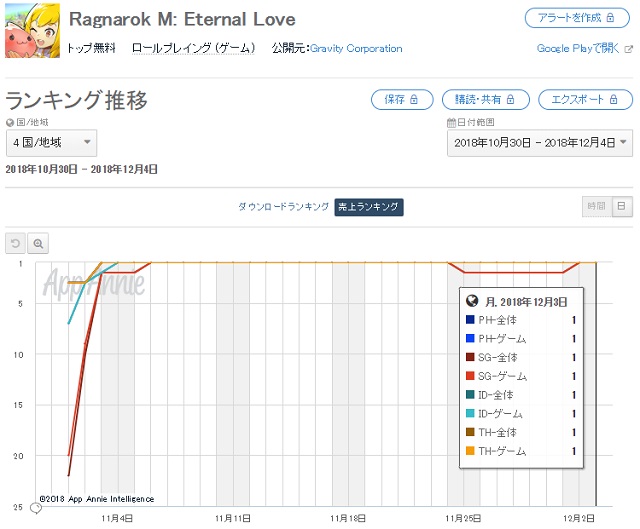The image size is (640, 529).
Task: Click the SG-全体 dark red legend swatch
Action: pos(470,357)
